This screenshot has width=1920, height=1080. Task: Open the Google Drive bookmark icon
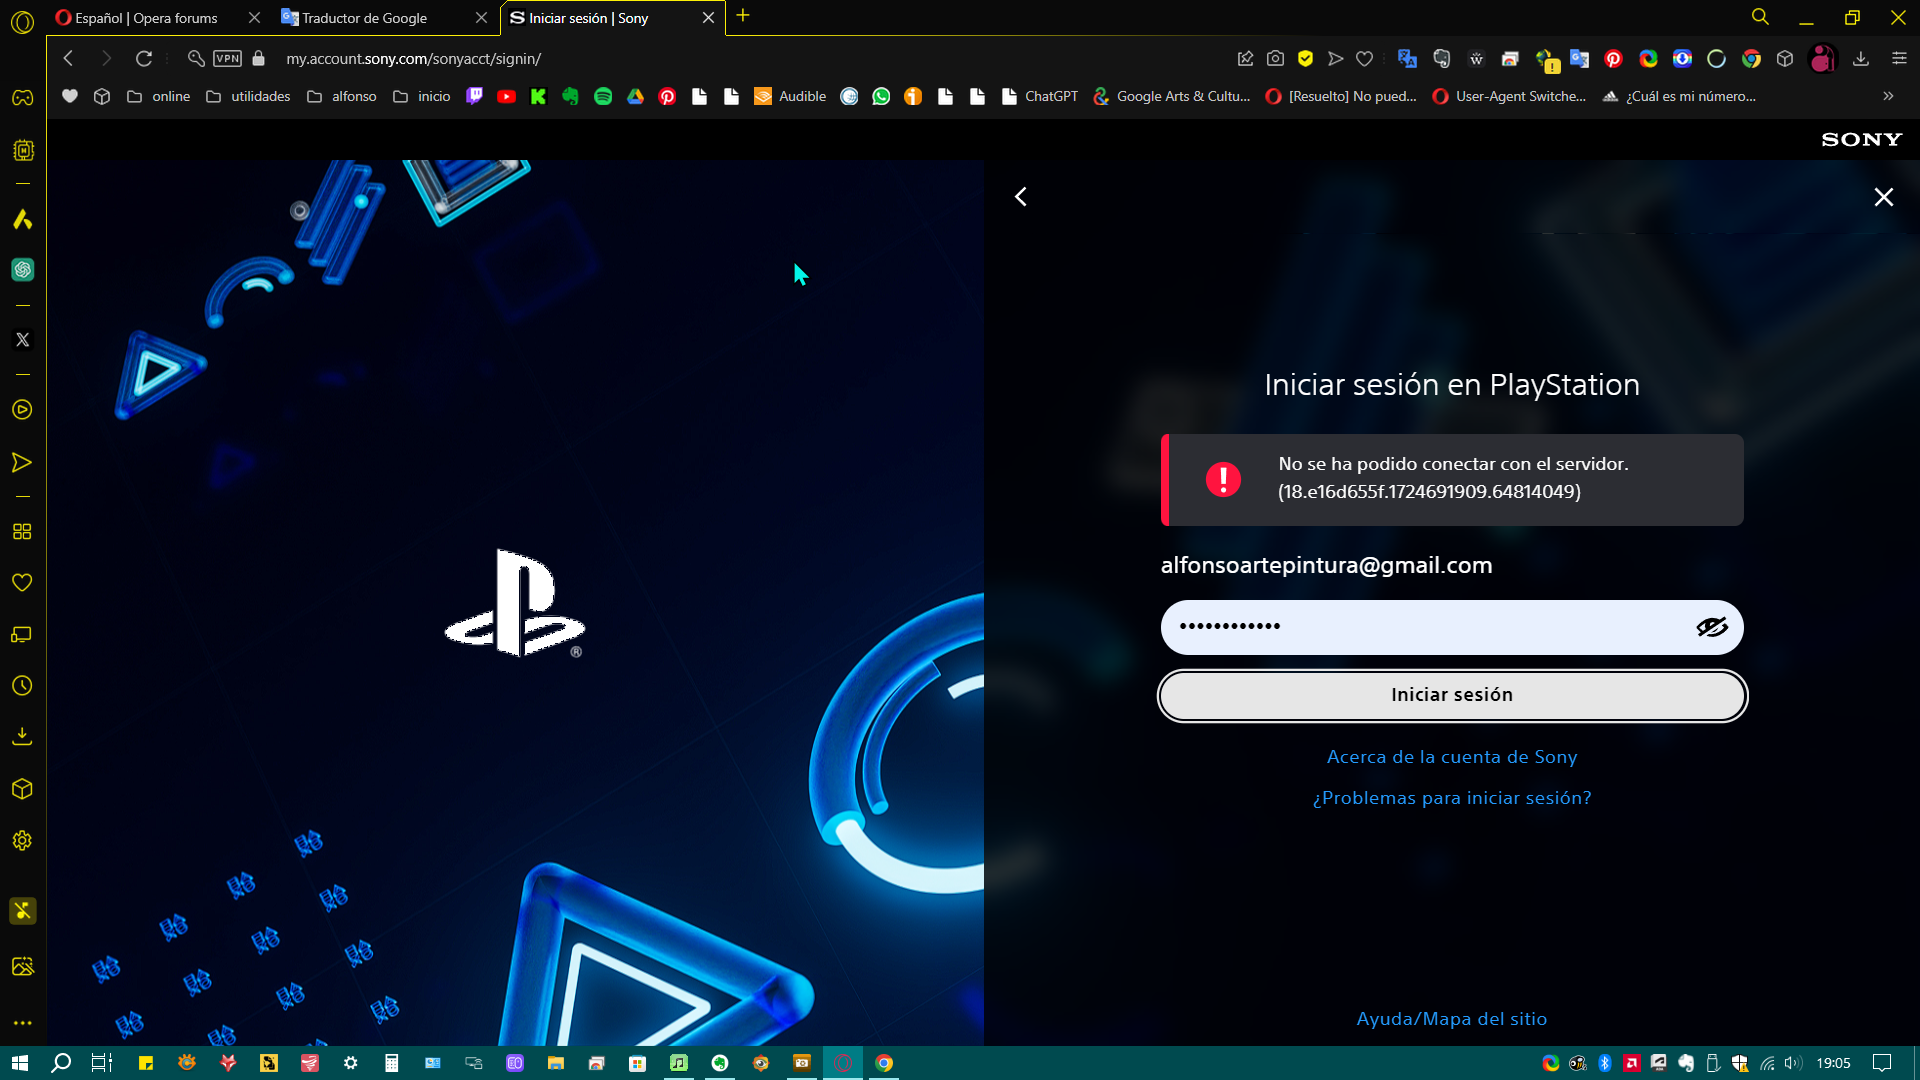(x=635, y=97)
